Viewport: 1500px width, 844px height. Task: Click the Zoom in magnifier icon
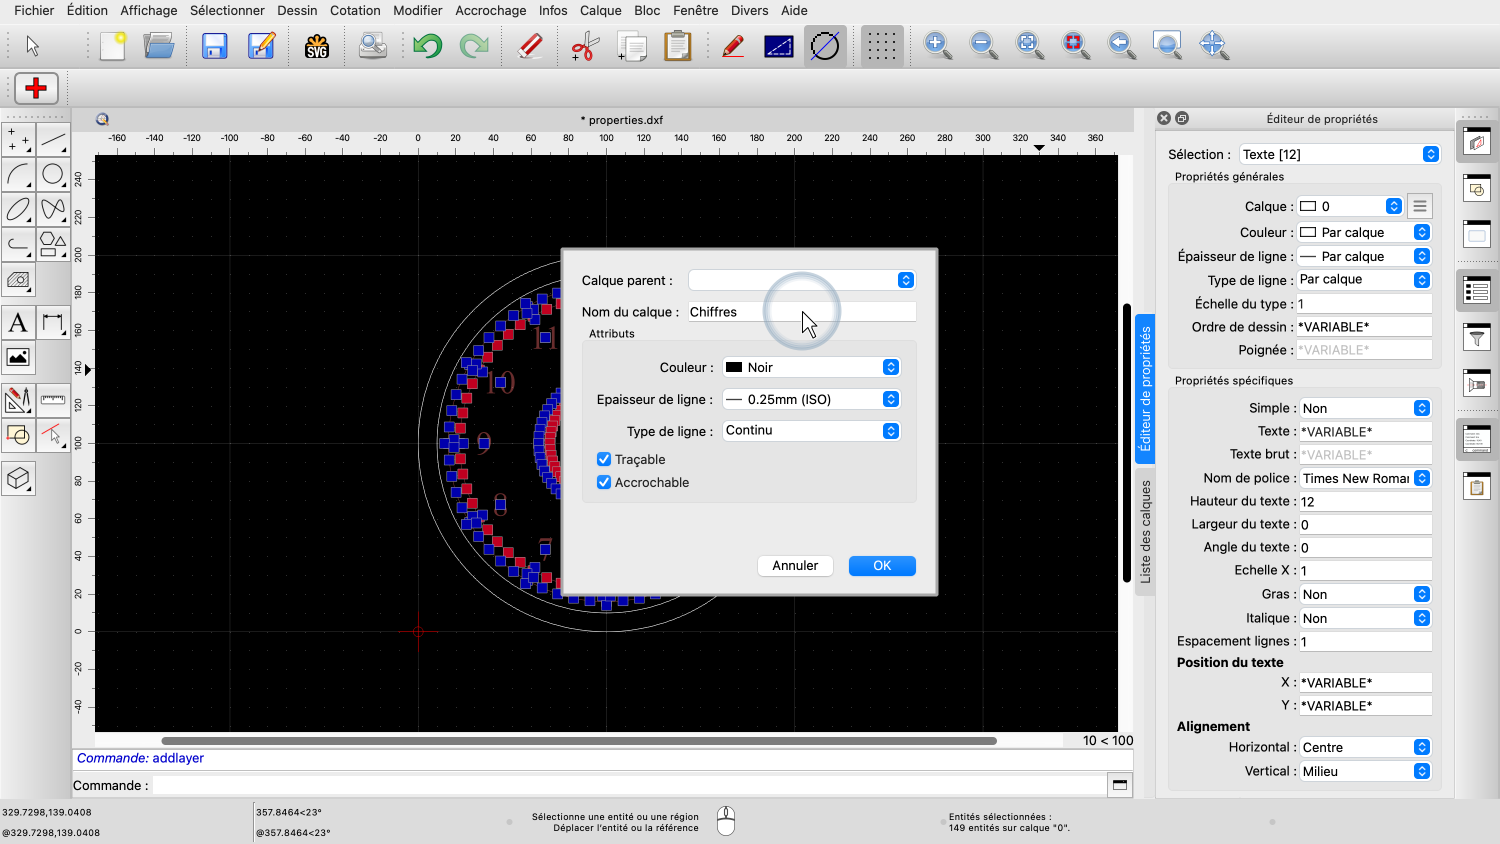[x=937, y=46]
